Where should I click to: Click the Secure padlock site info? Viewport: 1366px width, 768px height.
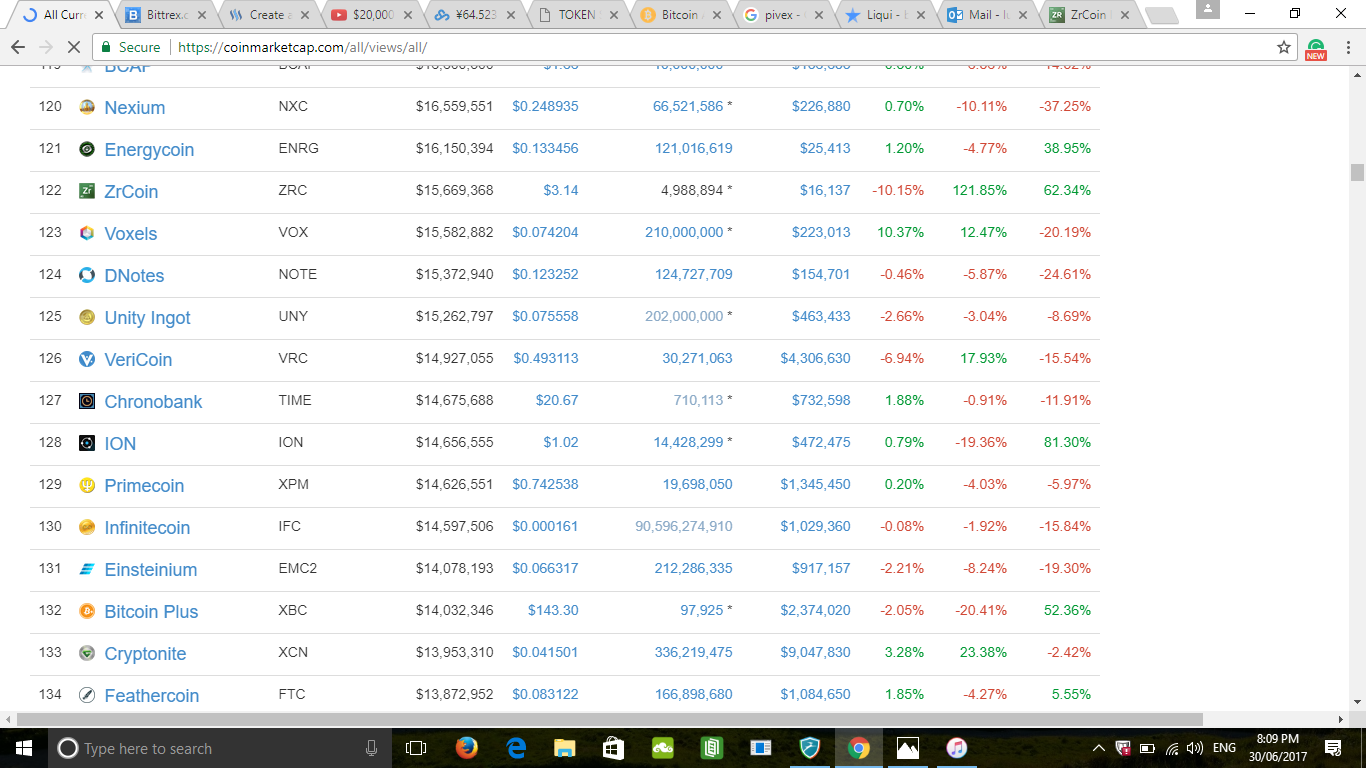click(130, 47)
